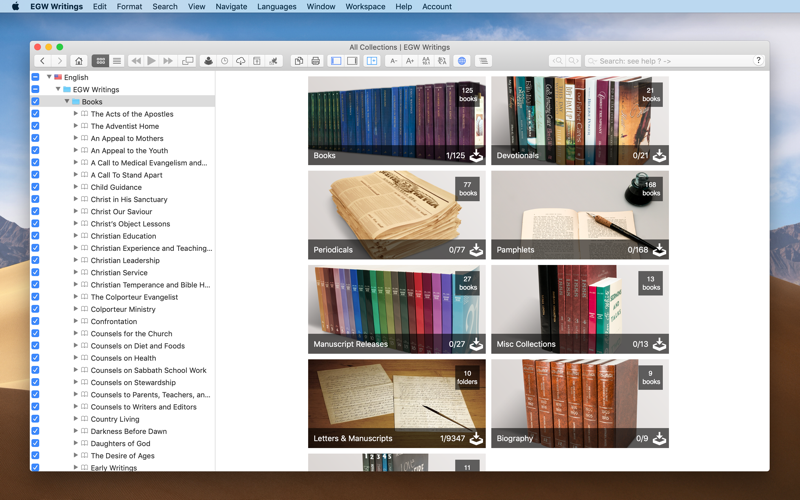This screenshot has width=800, height=500.
Task: Download the Letters & Manuscripts collection
Action: pyautogui.click(x=476, y=438)
